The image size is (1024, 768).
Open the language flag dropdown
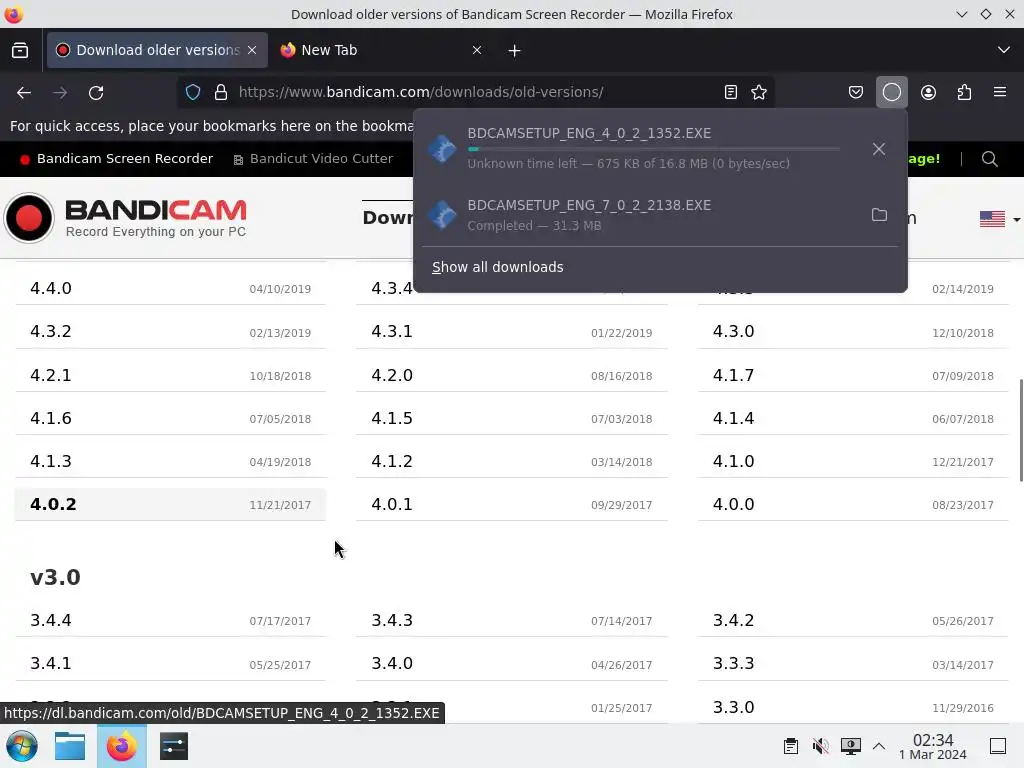pyautogui.click(x=999, y=219)
